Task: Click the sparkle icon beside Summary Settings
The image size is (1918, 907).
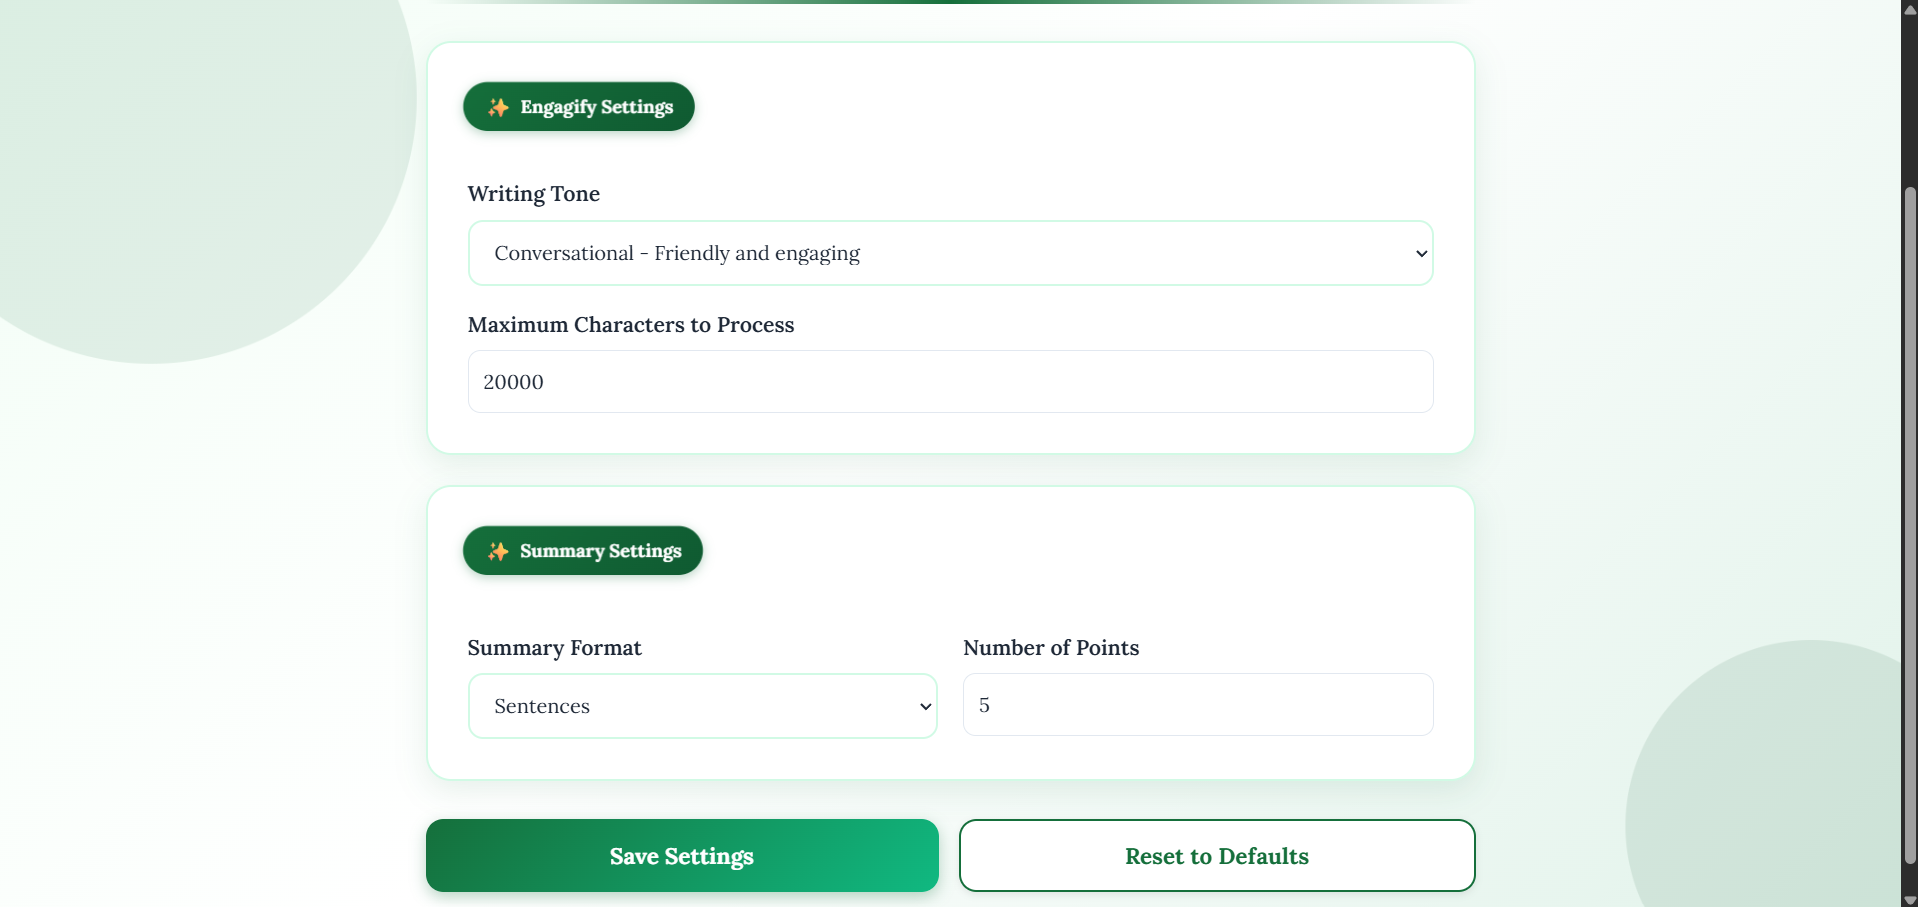Action: (x=498, y=551)
